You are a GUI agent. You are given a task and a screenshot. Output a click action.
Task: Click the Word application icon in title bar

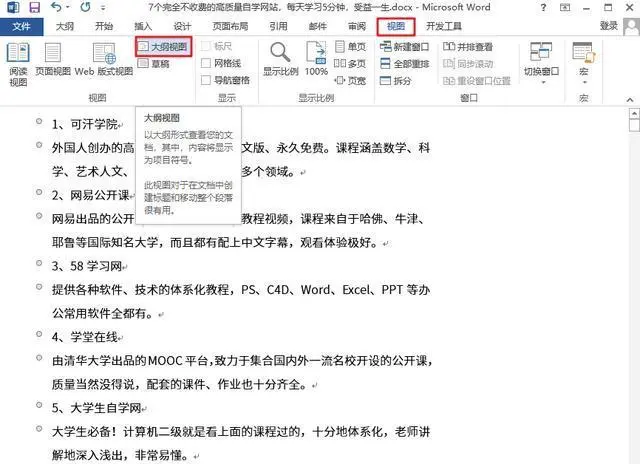[13, 7]
